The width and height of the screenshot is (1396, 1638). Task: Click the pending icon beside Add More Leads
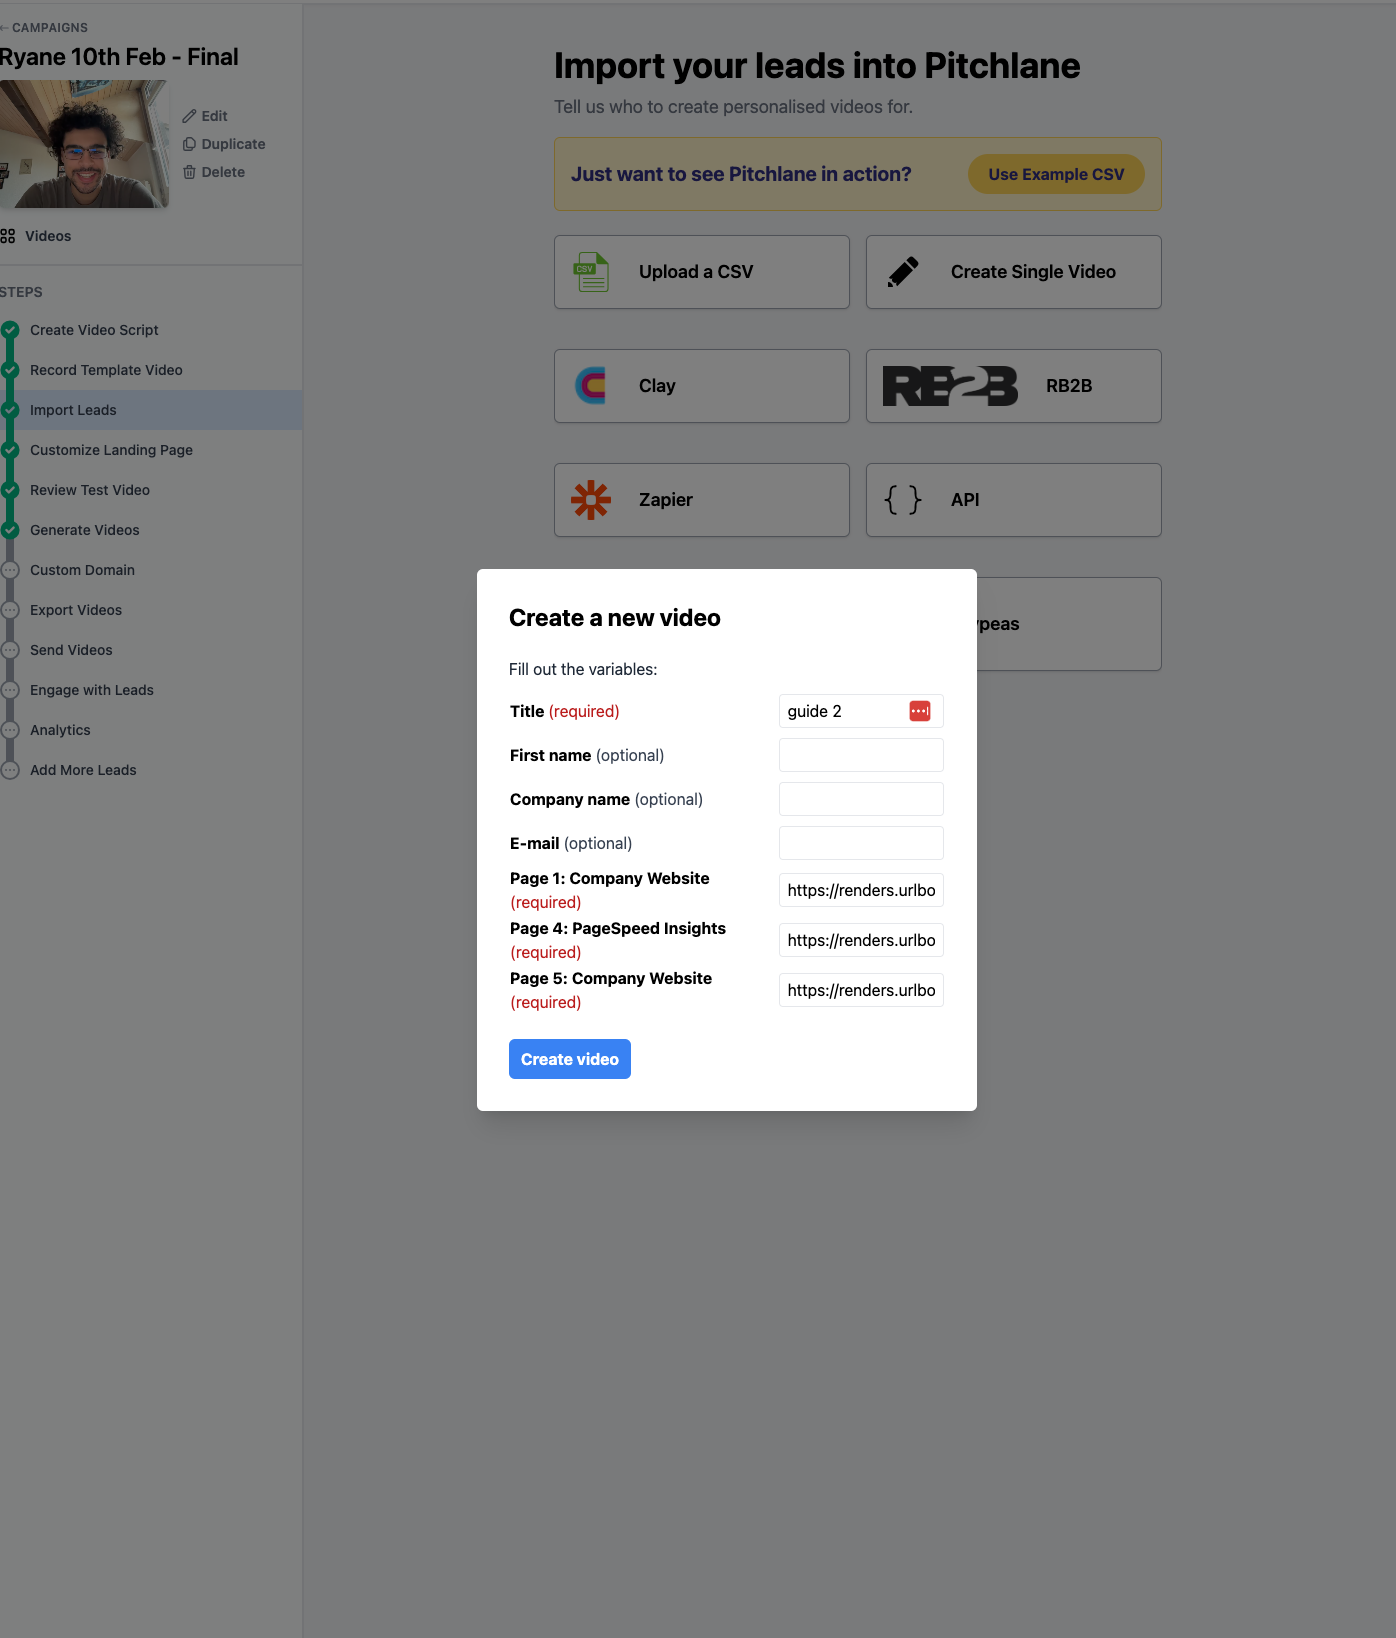tap(10, 770)
